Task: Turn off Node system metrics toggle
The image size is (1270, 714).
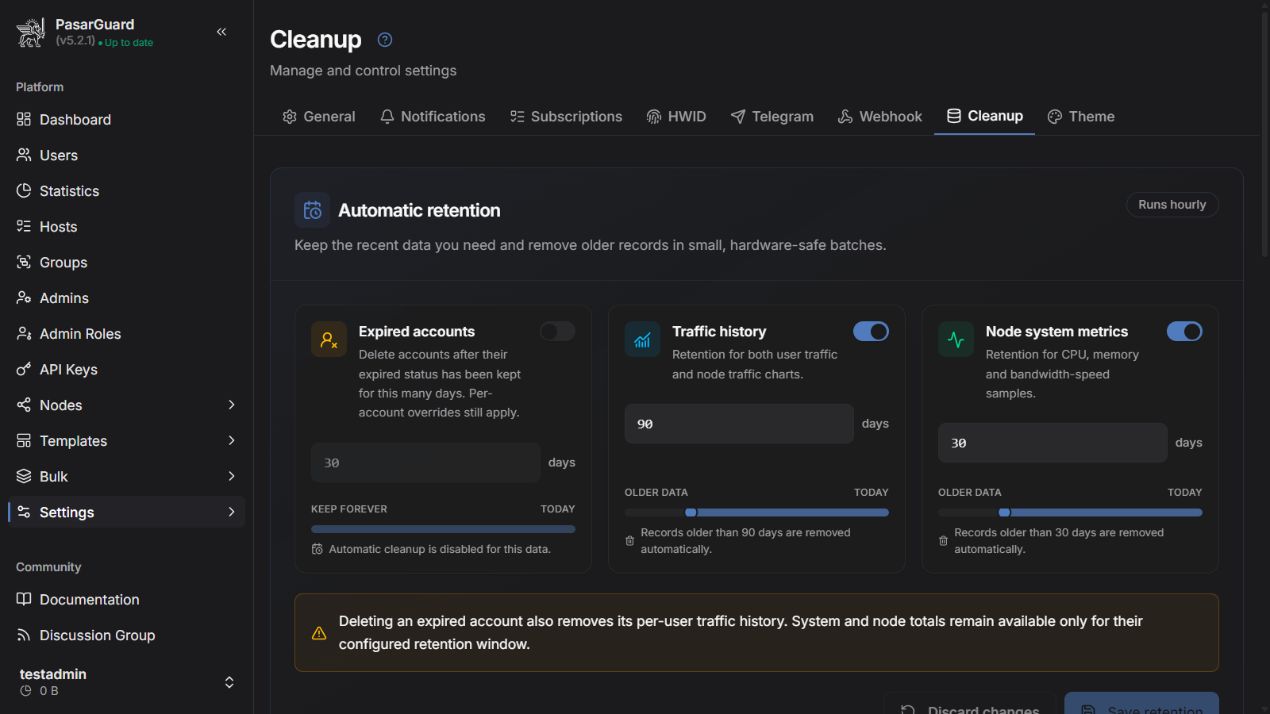Action: pos(1185,331)
